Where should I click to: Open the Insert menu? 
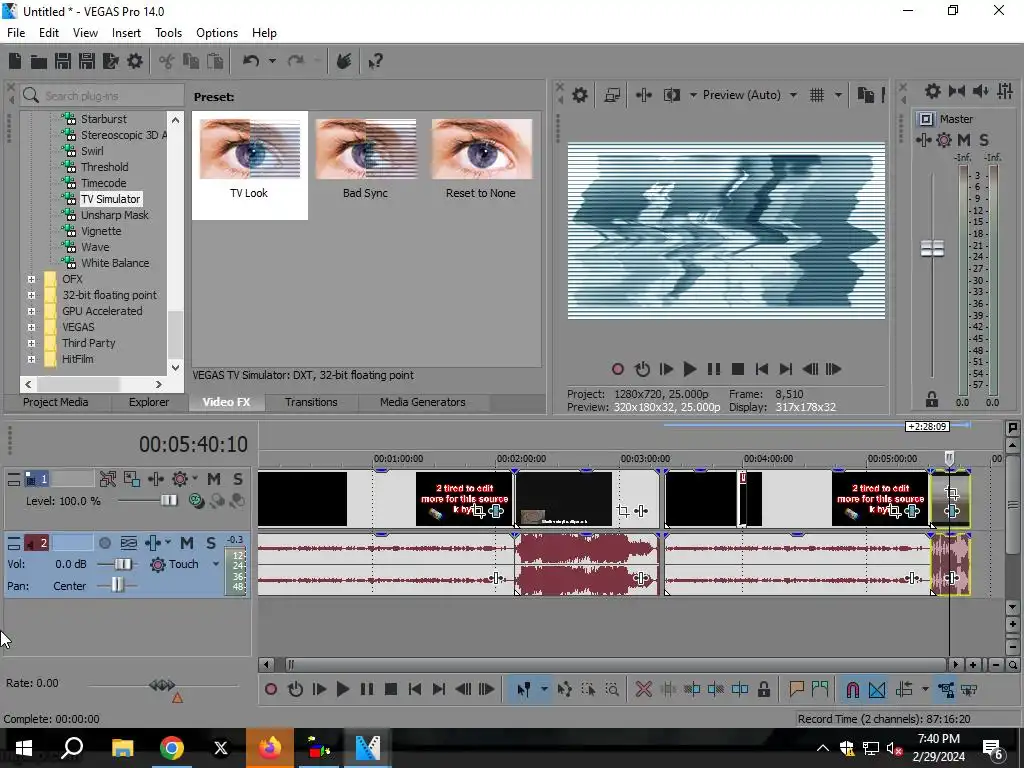pos(126,33)
